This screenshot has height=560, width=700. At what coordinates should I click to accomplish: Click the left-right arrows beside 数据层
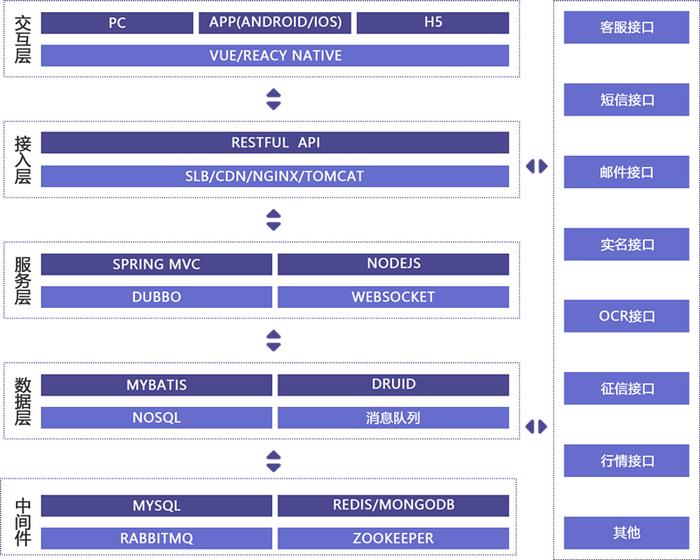pos(537,427)
